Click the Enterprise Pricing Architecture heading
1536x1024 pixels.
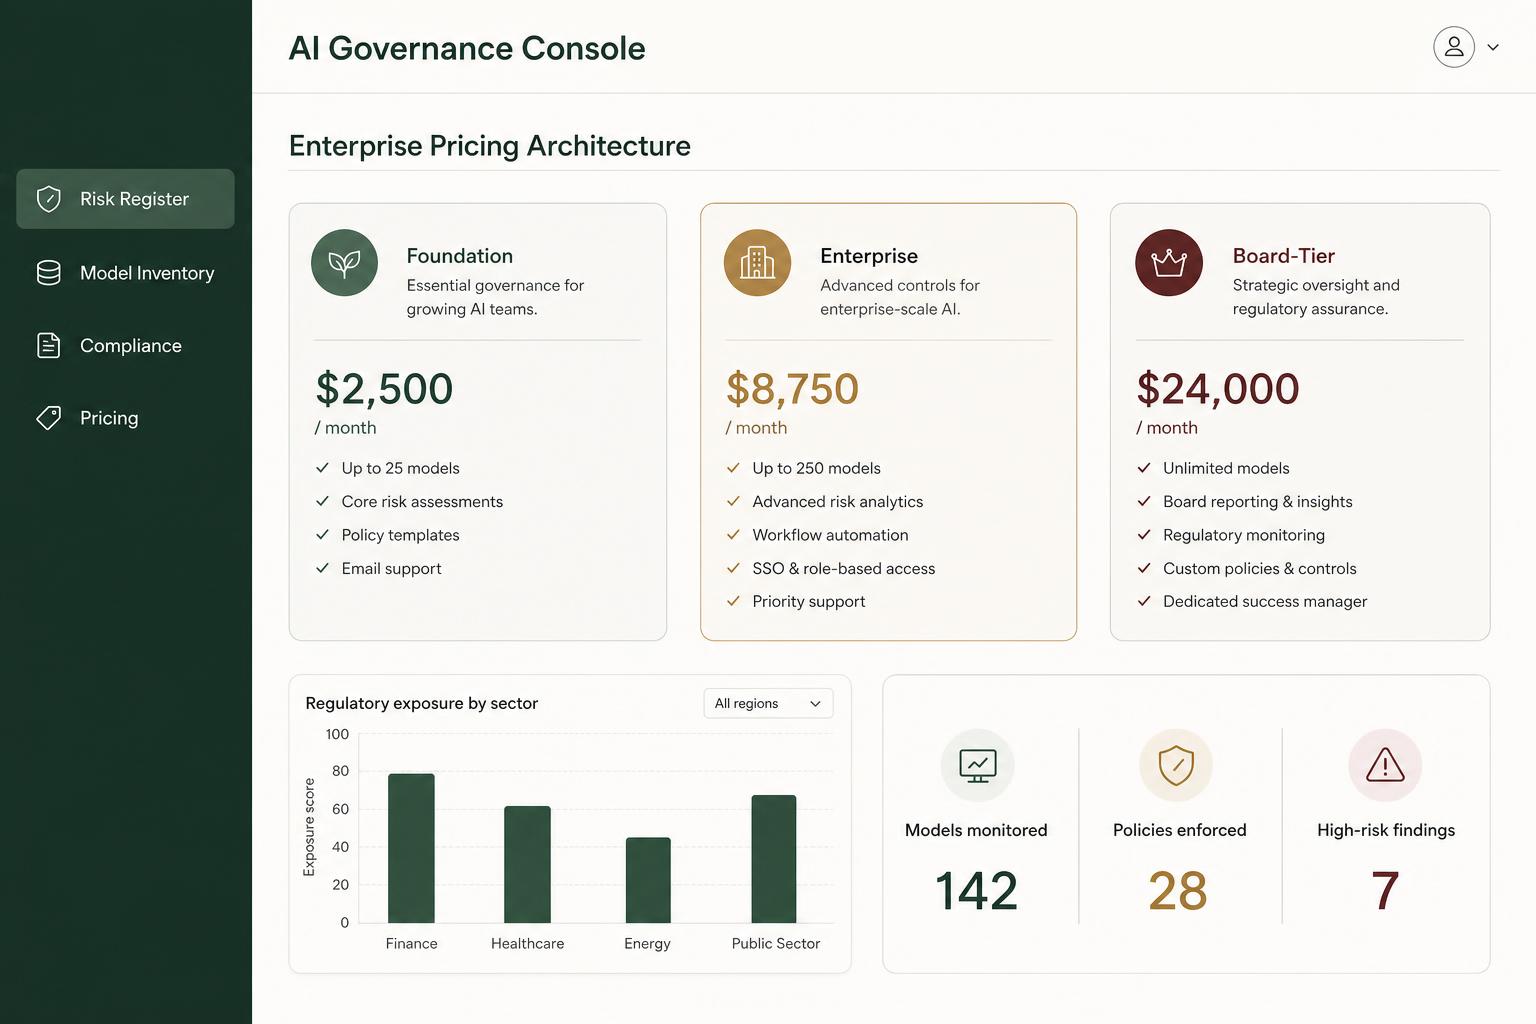point(489,146)
